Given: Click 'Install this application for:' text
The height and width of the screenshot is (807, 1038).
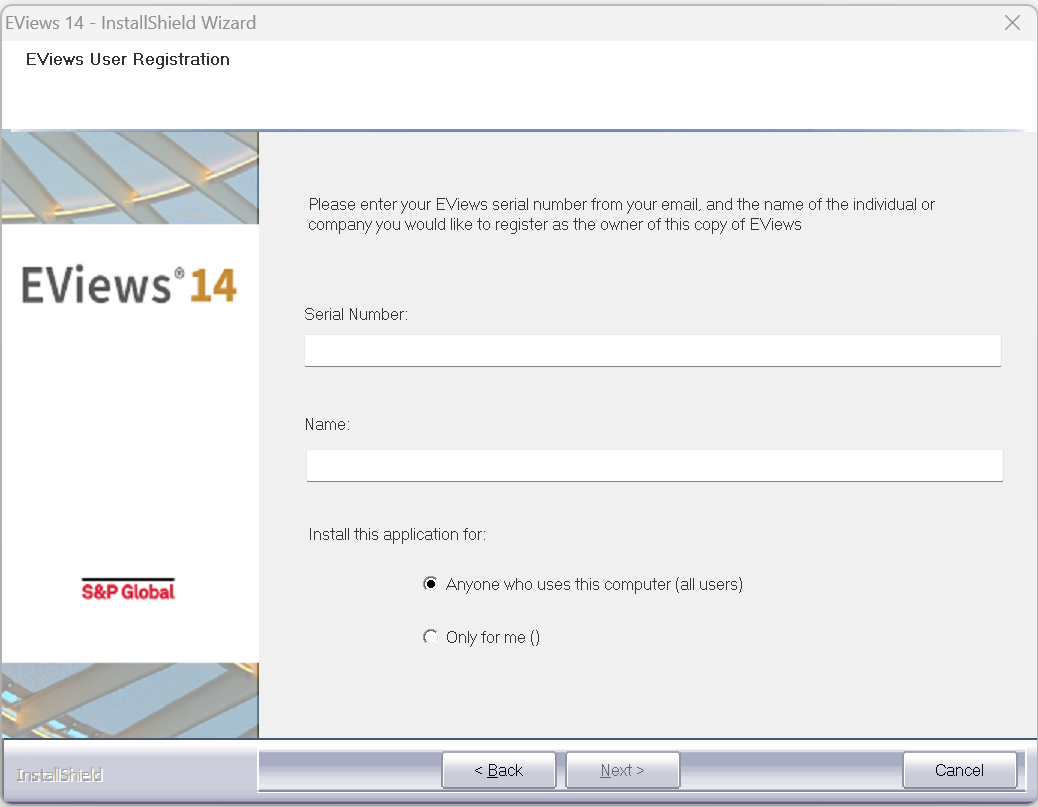Looking at the screenshot, I should pyautogui.click(x=397, y=534).
